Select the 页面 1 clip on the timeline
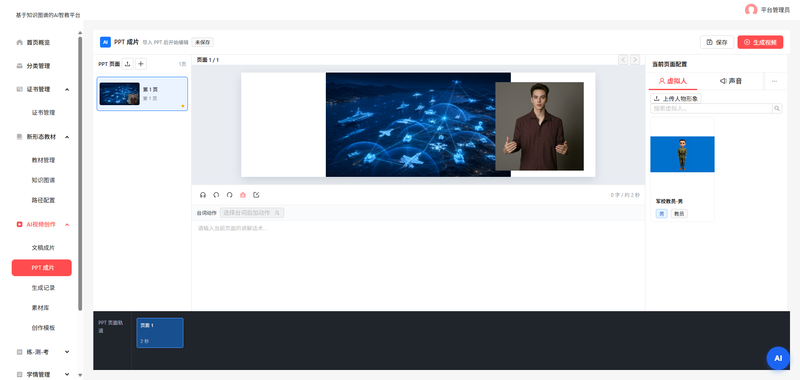This screenshot has height=380, width=800. pyautogui.click(x=160, y=333)
